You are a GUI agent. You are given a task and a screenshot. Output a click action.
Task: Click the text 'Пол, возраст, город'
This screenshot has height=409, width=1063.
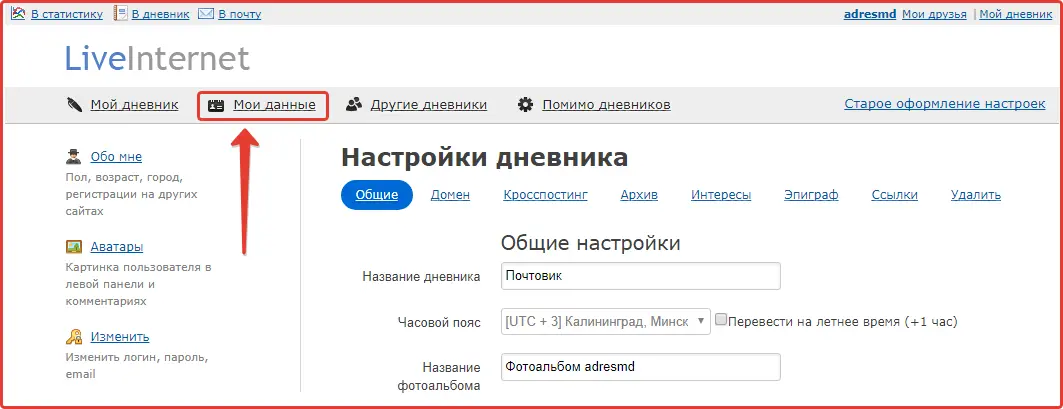pos(123,177)
